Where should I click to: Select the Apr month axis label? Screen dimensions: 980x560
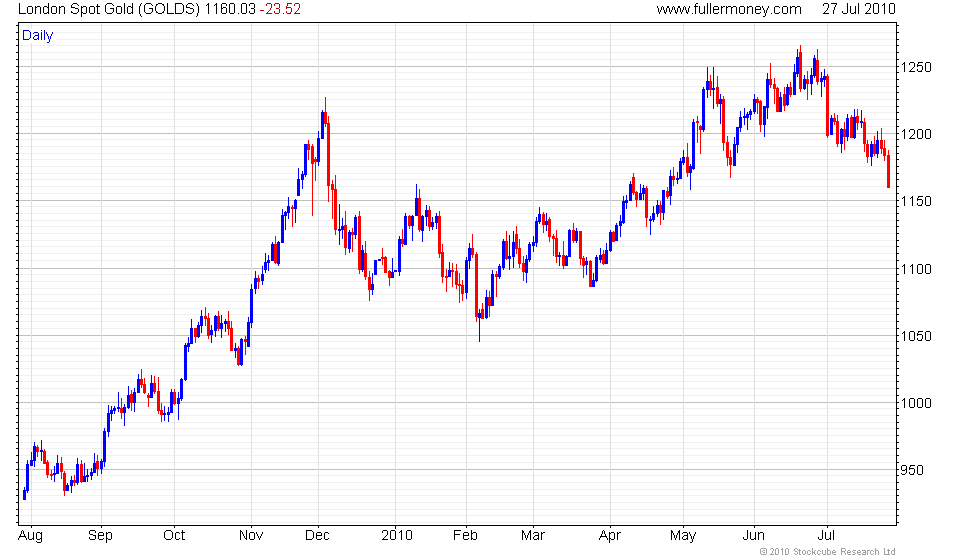click(x=609, y=536)
